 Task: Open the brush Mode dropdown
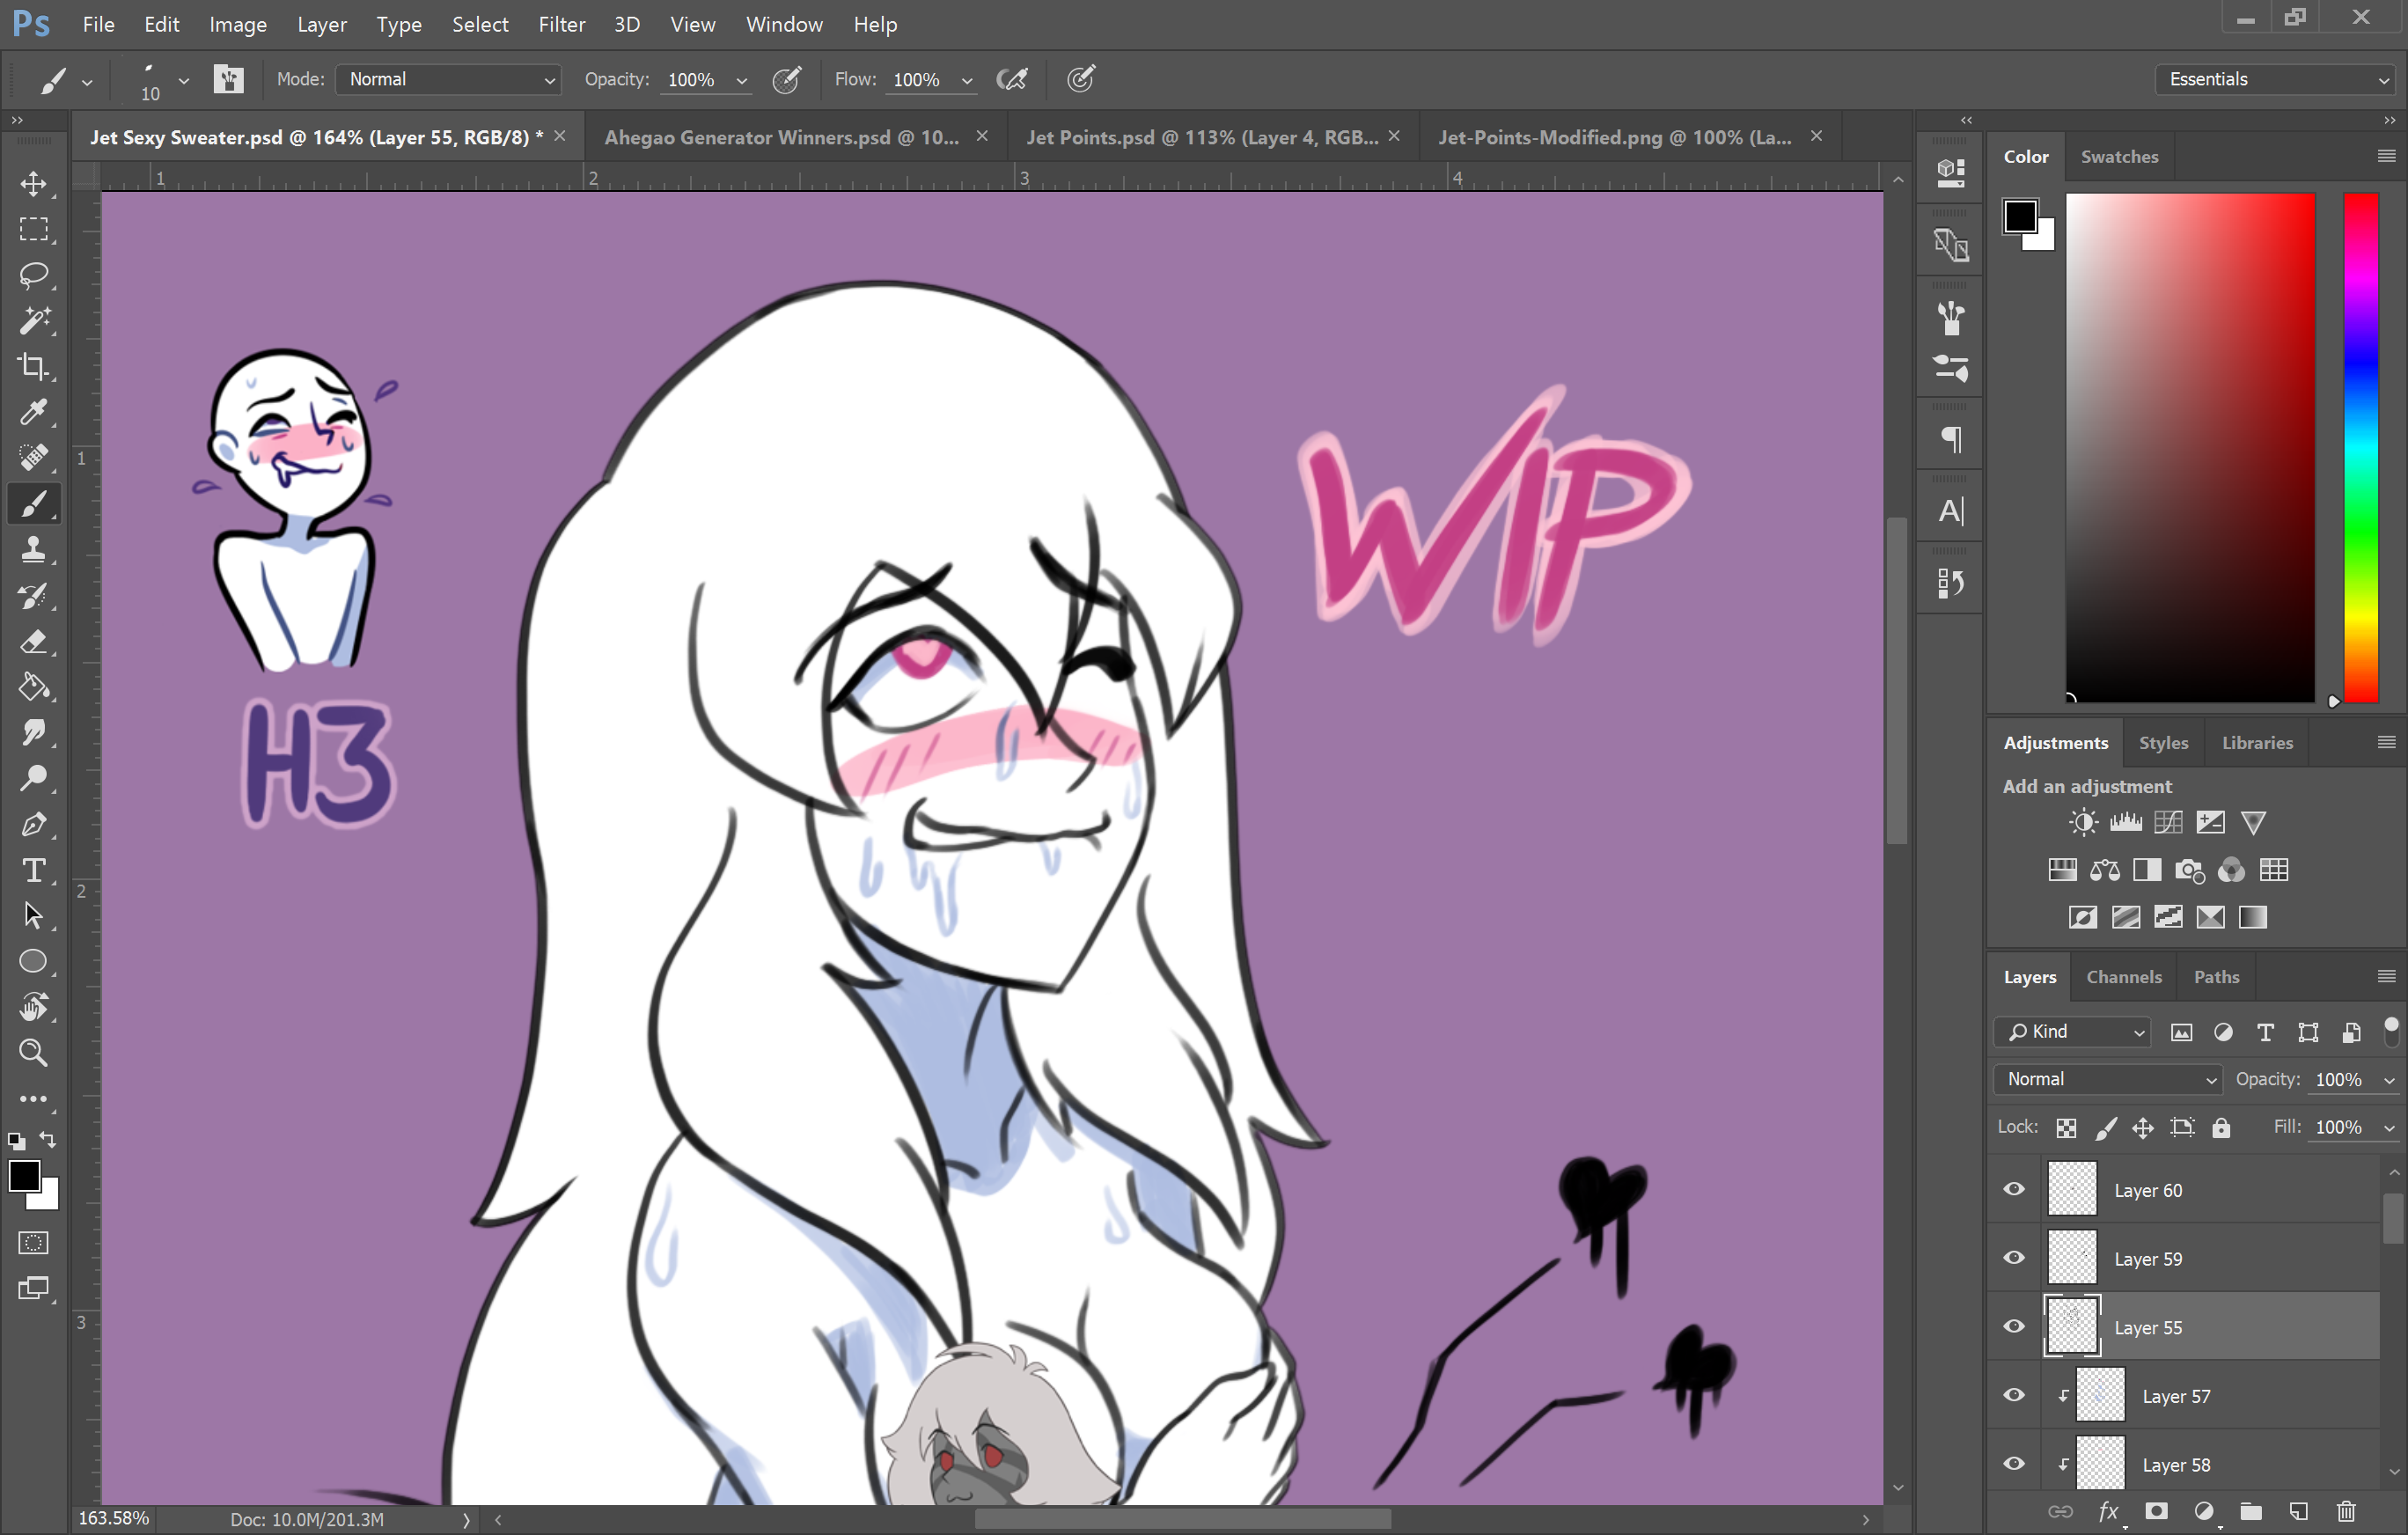click(448, 79)
